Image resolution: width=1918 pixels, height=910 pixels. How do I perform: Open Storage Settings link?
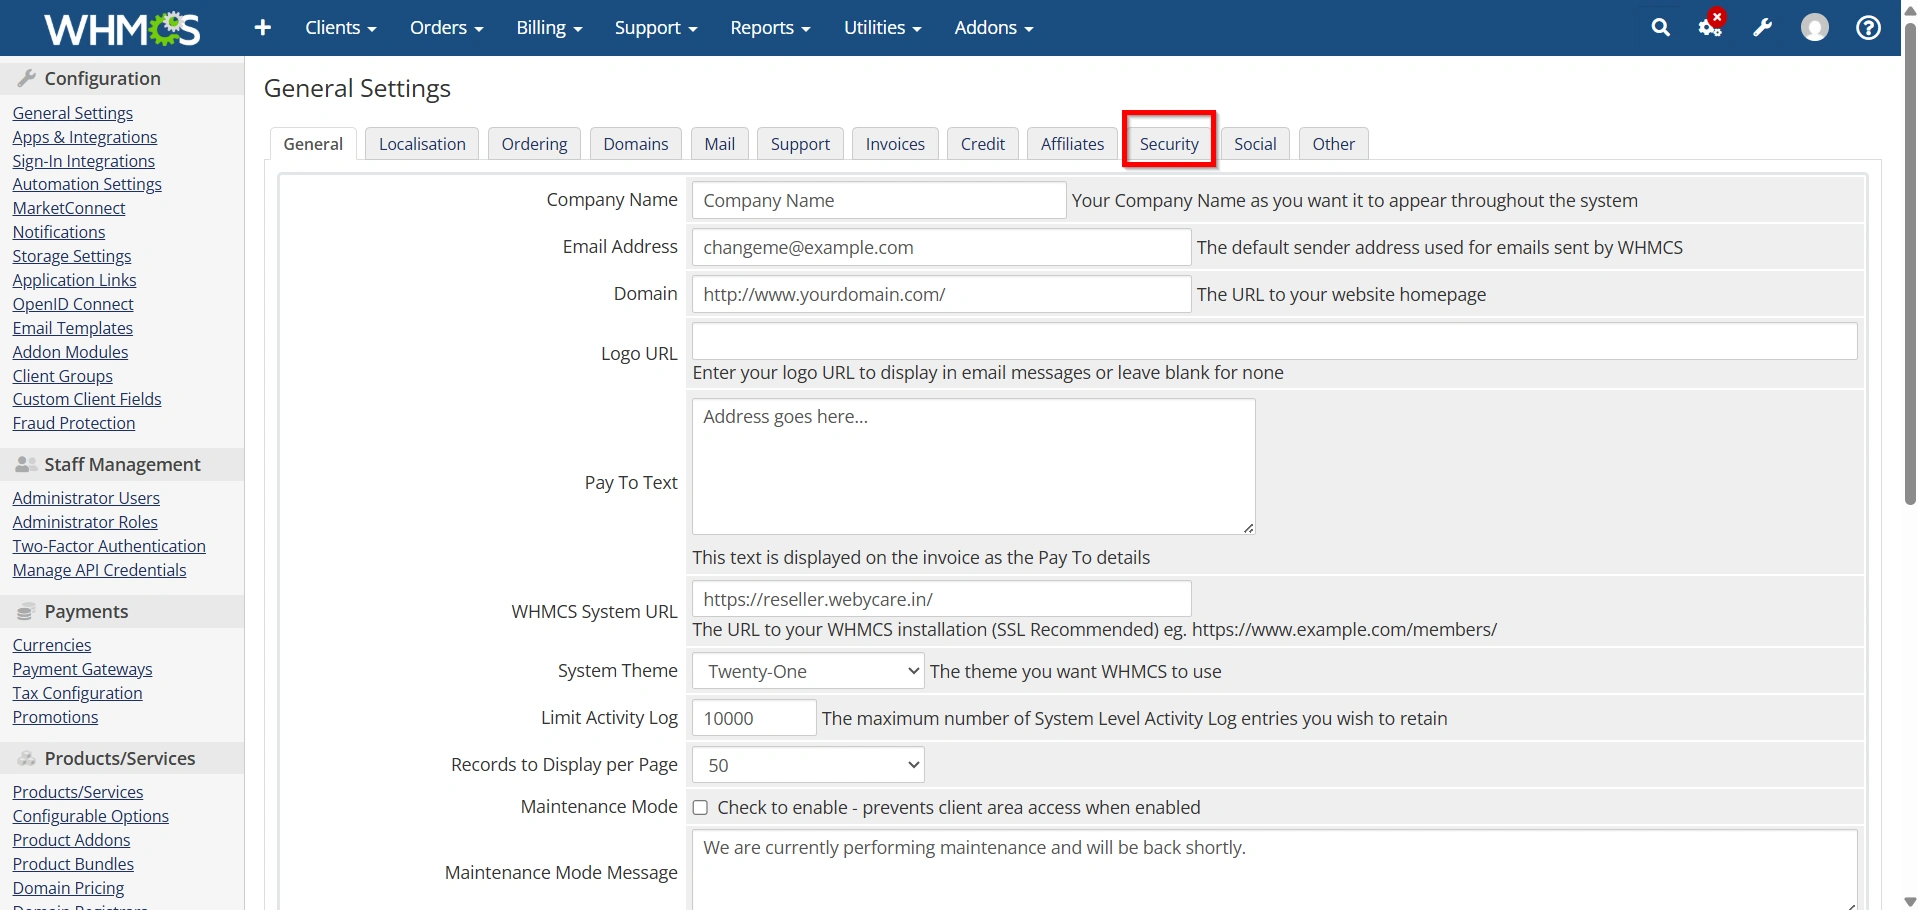coord(72,256)
